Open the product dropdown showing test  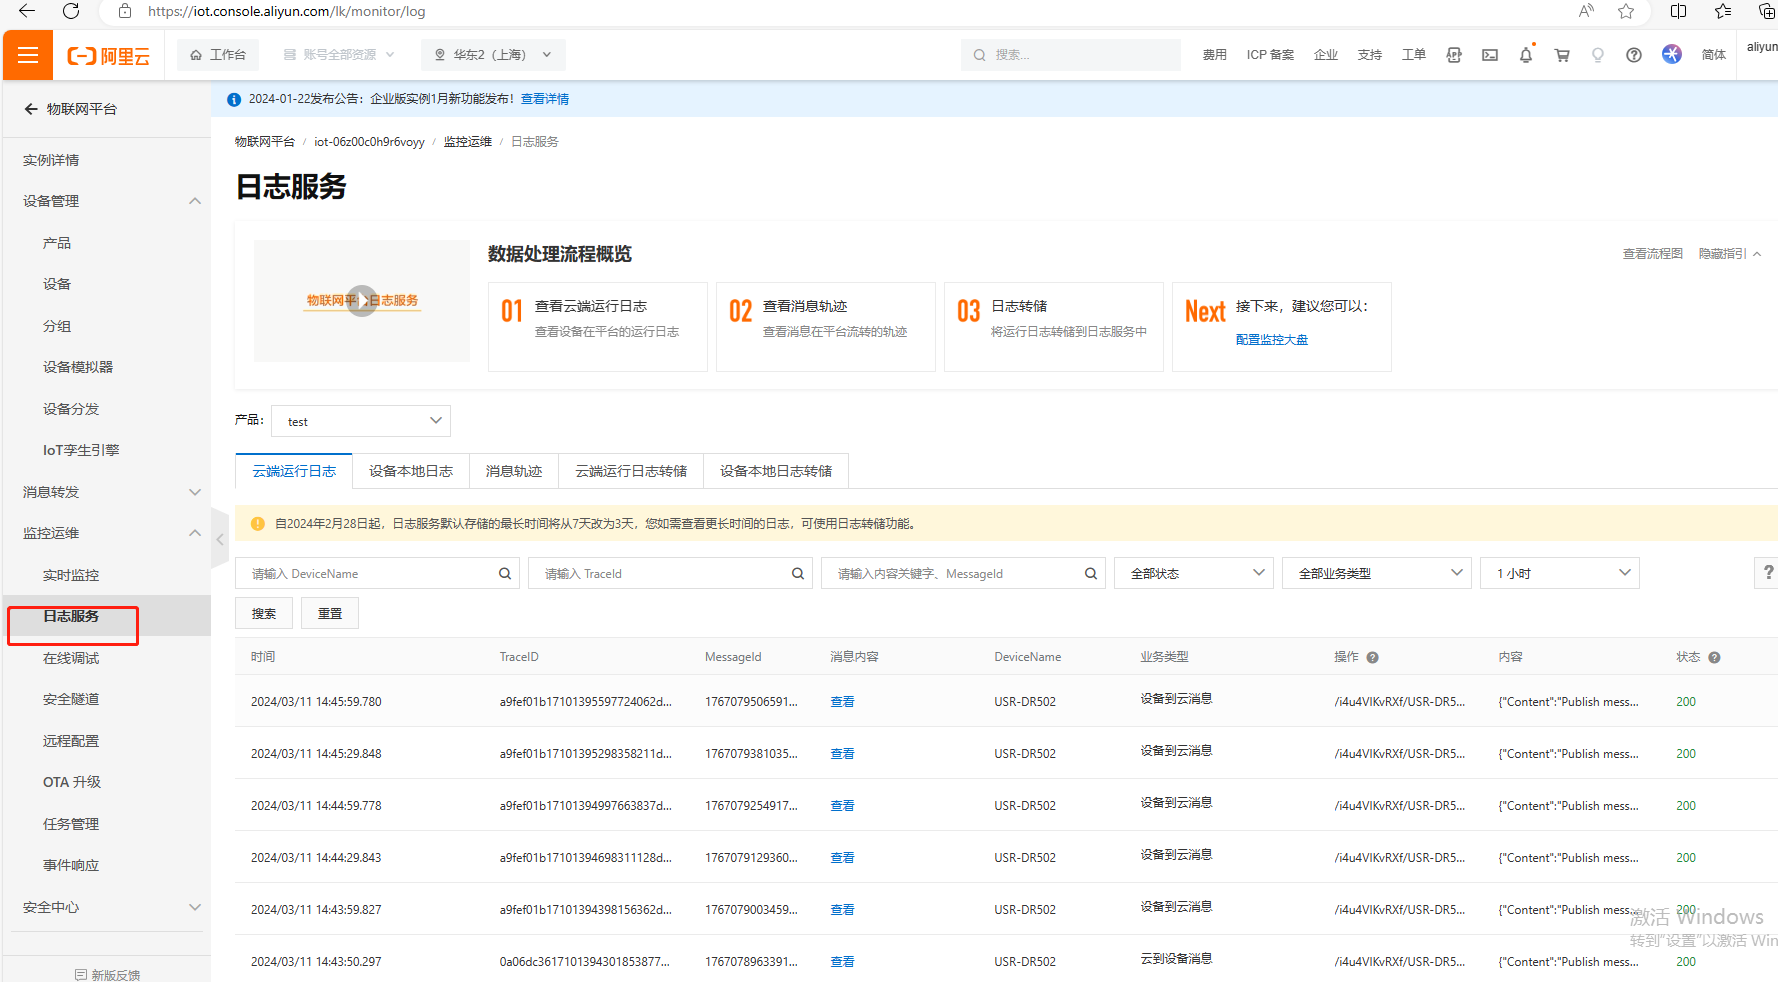tap(361, 421)
